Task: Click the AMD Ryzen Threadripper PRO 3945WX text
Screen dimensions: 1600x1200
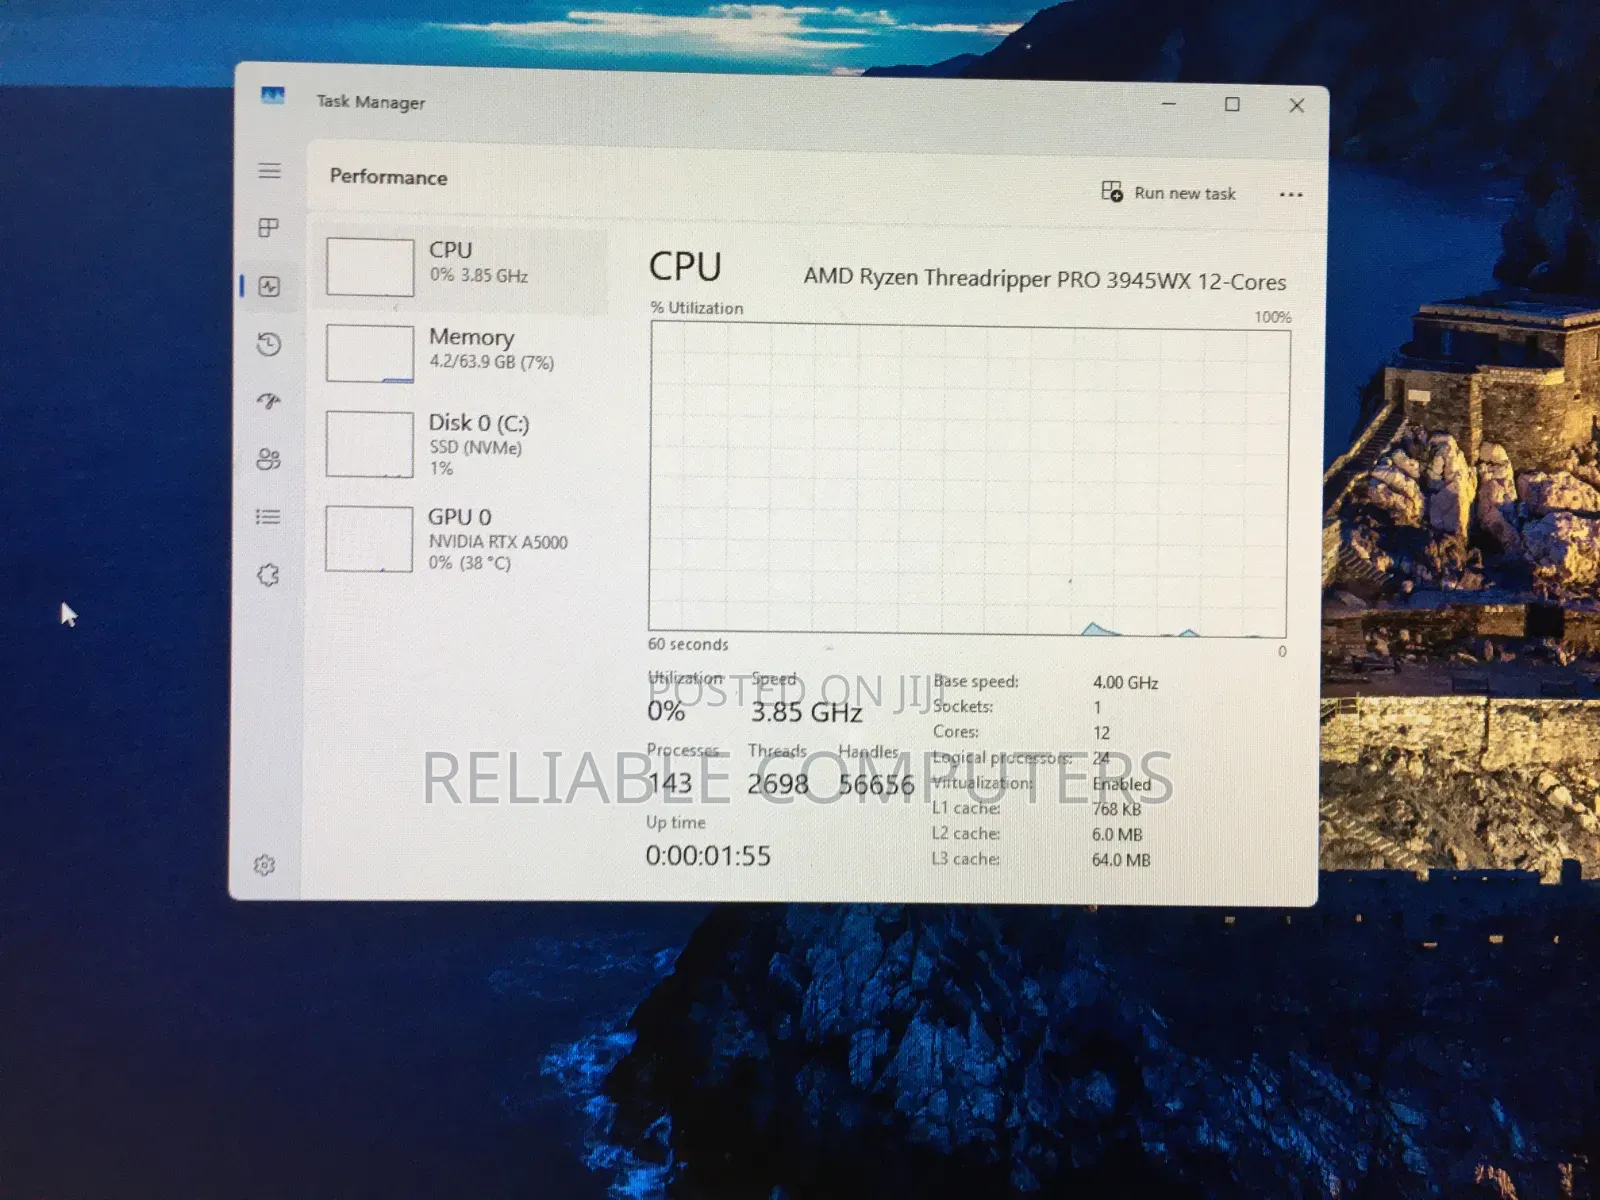Action: 1045,279
